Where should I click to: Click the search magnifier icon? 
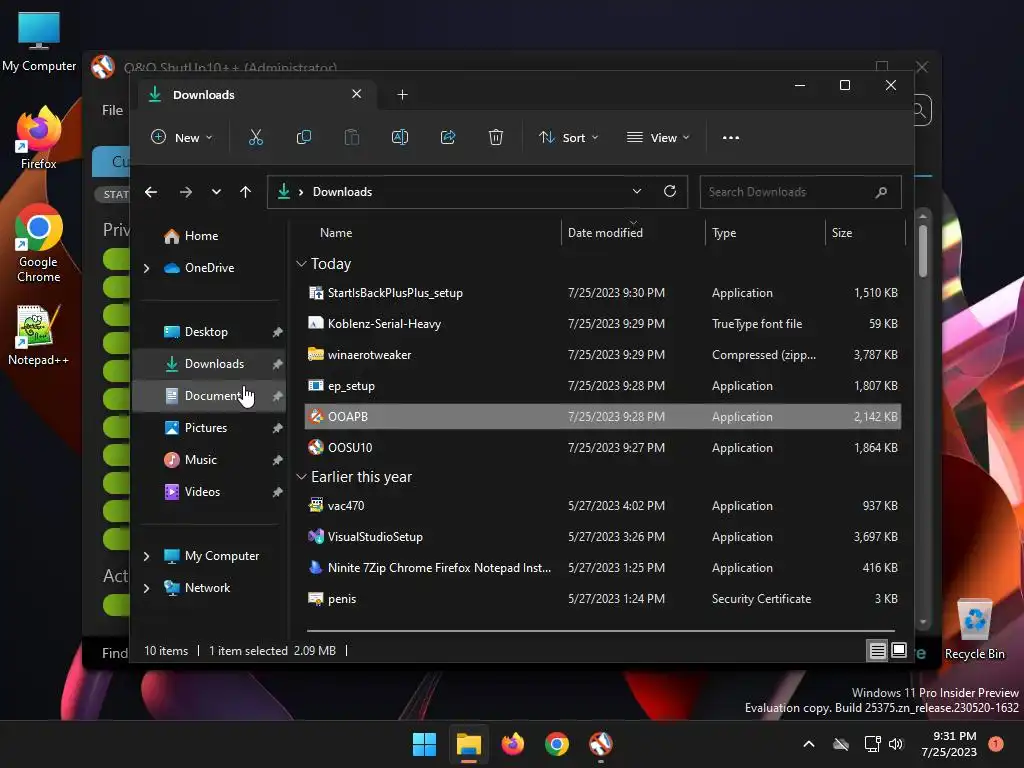coord(881,192)
